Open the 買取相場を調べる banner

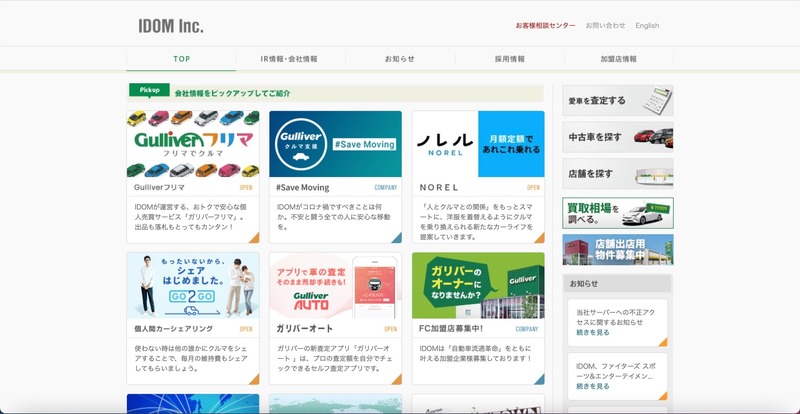[617, 213]
